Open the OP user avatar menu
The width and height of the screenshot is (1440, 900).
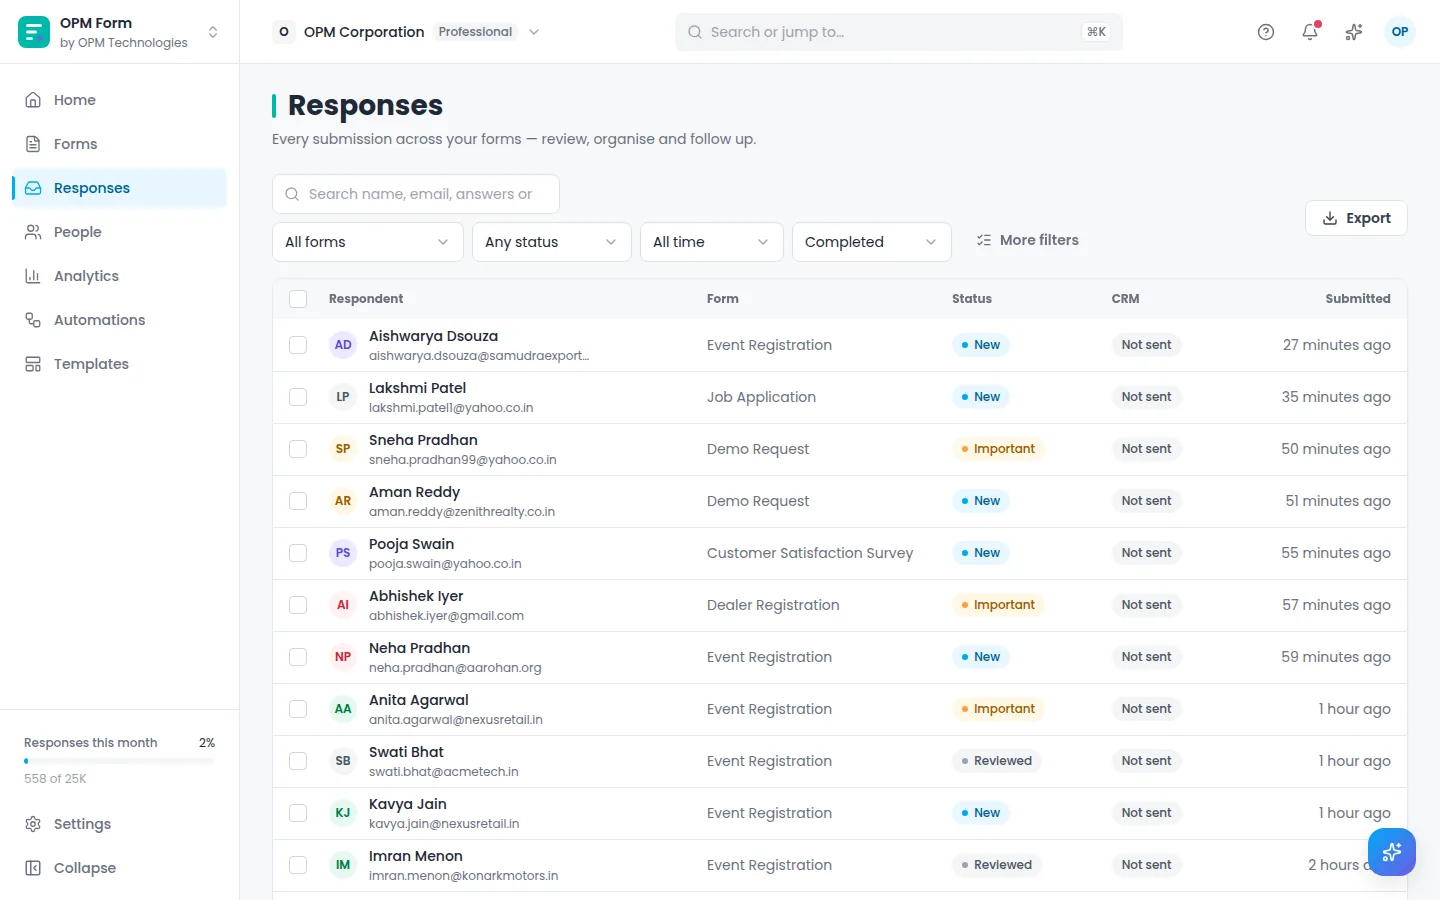[x=1400, y=32]
